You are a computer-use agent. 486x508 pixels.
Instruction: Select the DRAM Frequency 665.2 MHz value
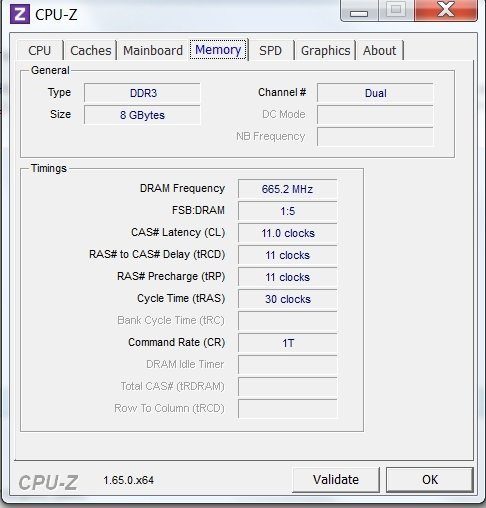(x=288, y=189)
